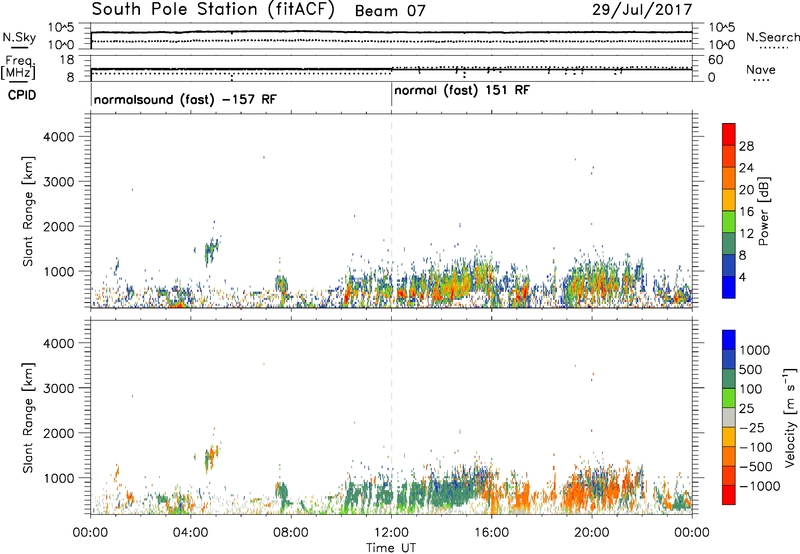This screenshot has height=554, width=800.
Task: Click "normal (fast) 151 RF" text
Action: (462, 91)
